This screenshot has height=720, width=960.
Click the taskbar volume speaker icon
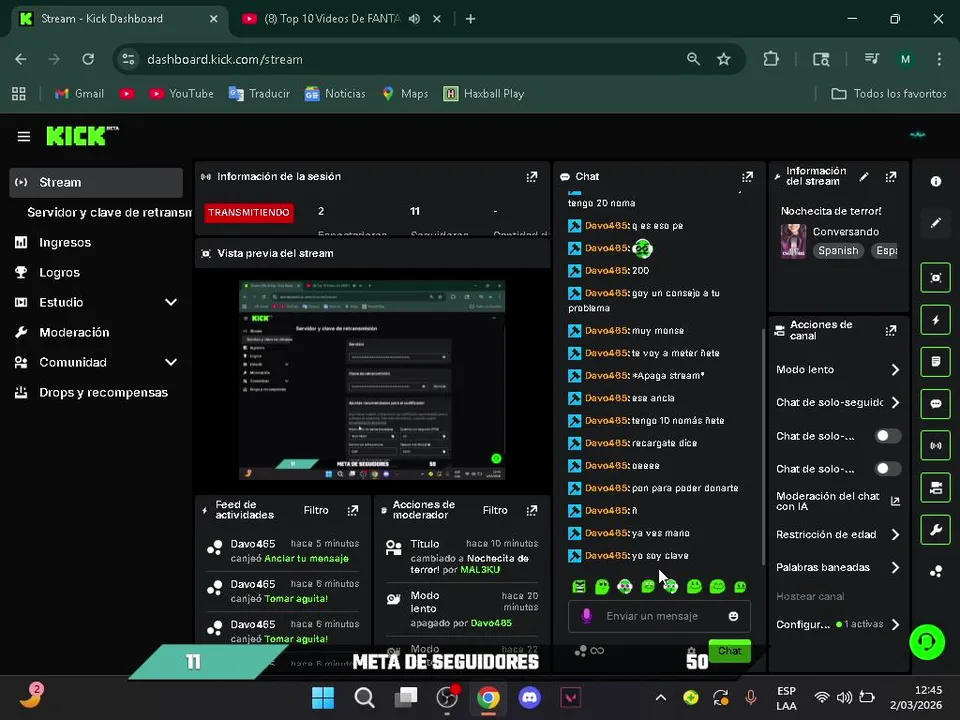[844, 697]
